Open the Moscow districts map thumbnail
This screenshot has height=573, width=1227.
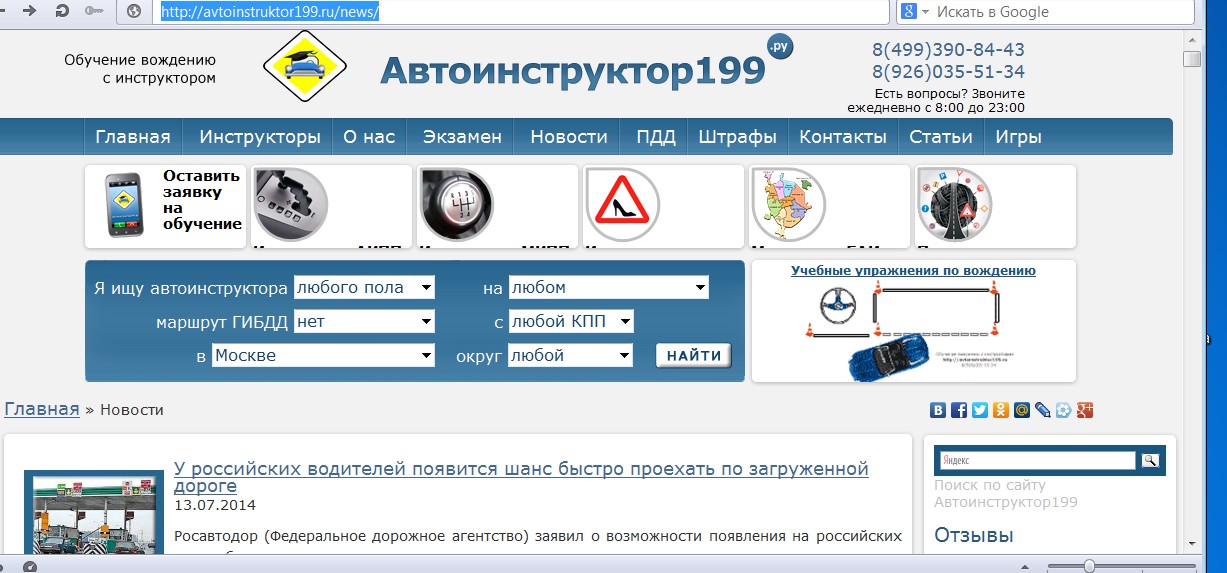coord(788,204)
